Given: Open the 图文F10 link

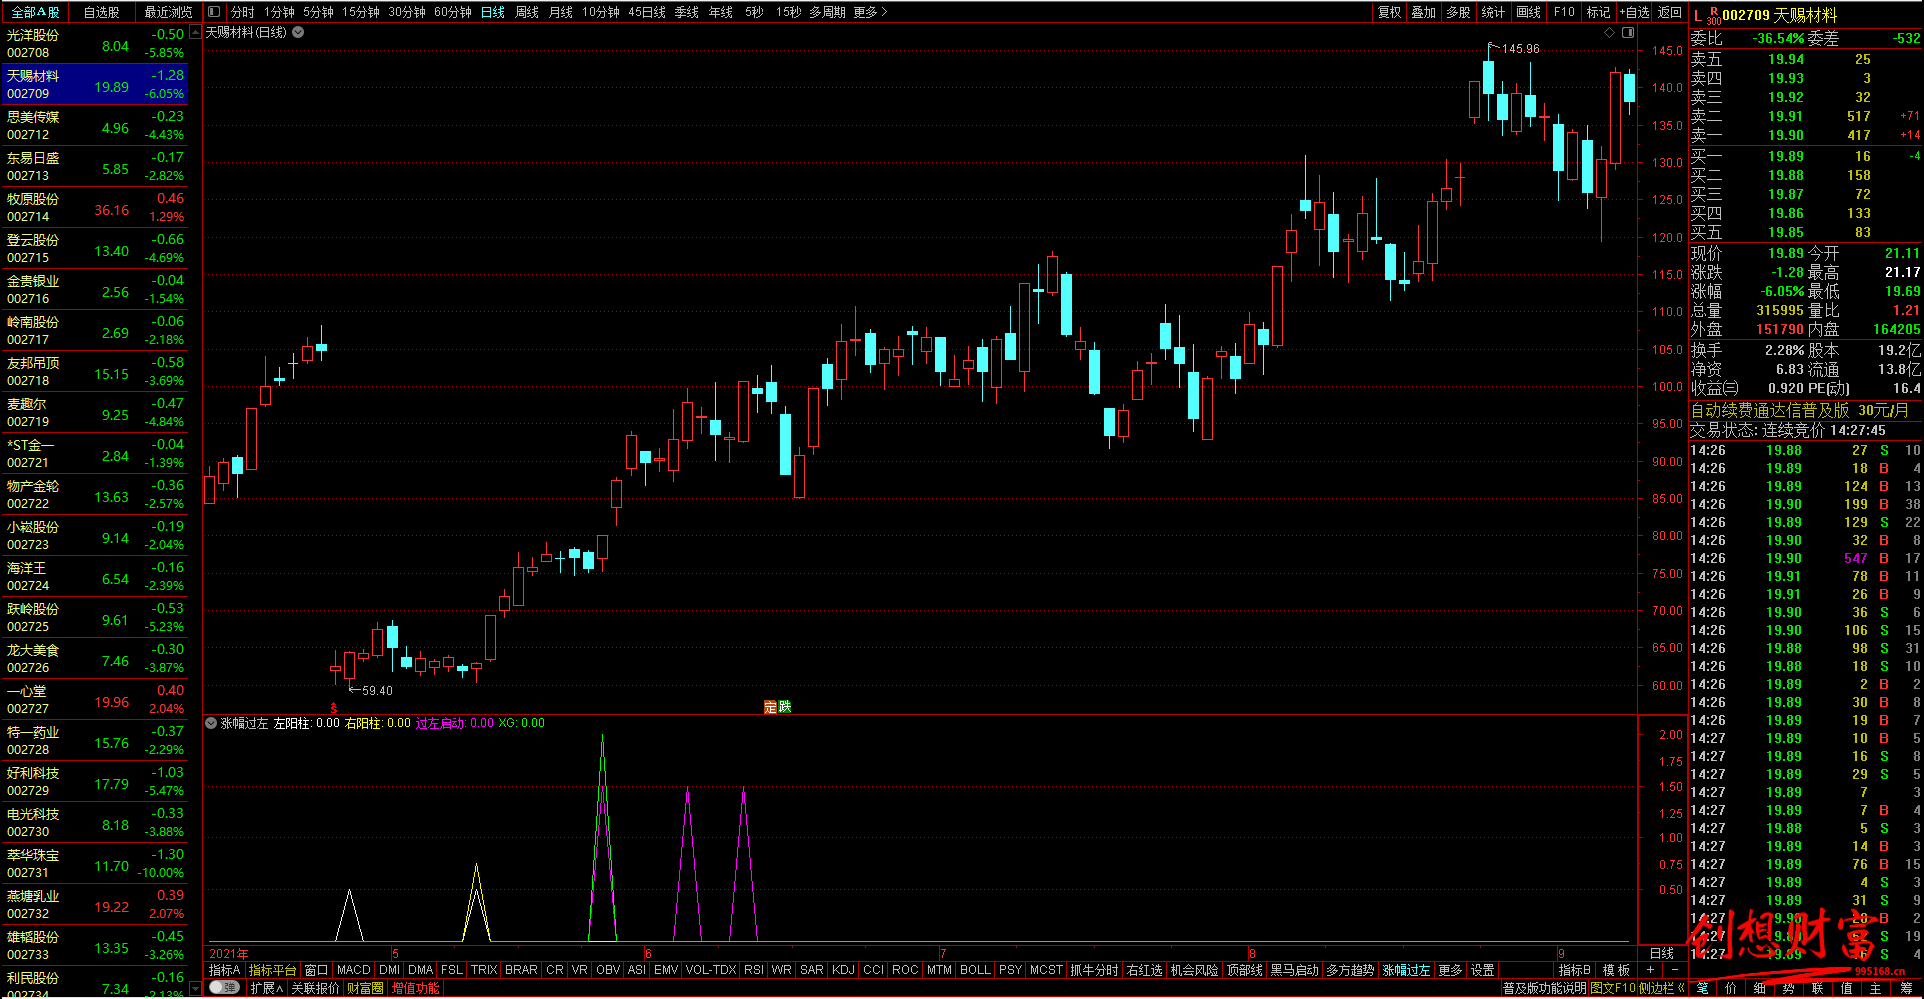Looking at the screenshot, I should (1612, 988).
